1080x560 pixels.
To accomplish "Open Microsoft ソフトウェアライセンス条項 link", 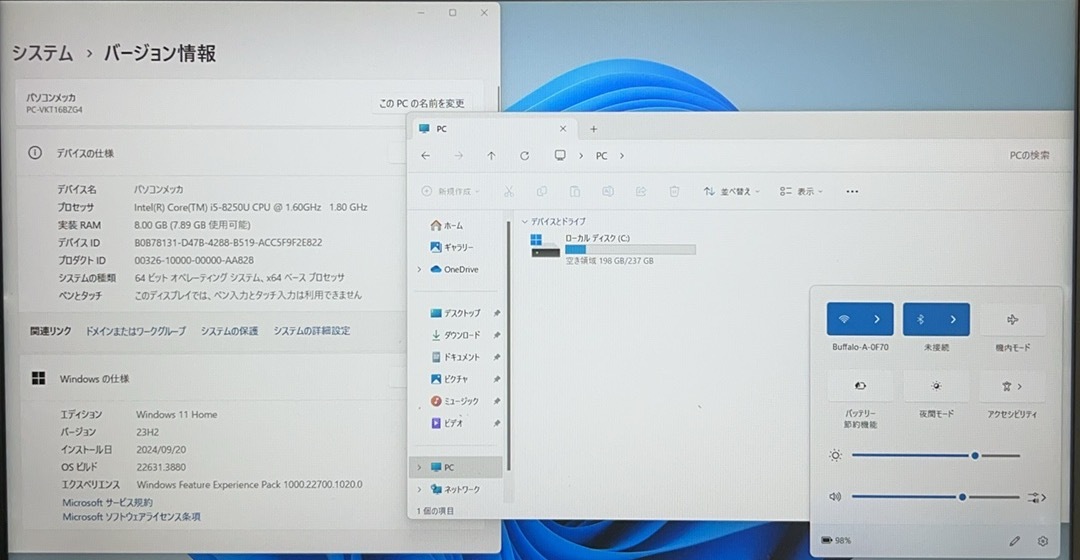I will (x=132, y=517).
